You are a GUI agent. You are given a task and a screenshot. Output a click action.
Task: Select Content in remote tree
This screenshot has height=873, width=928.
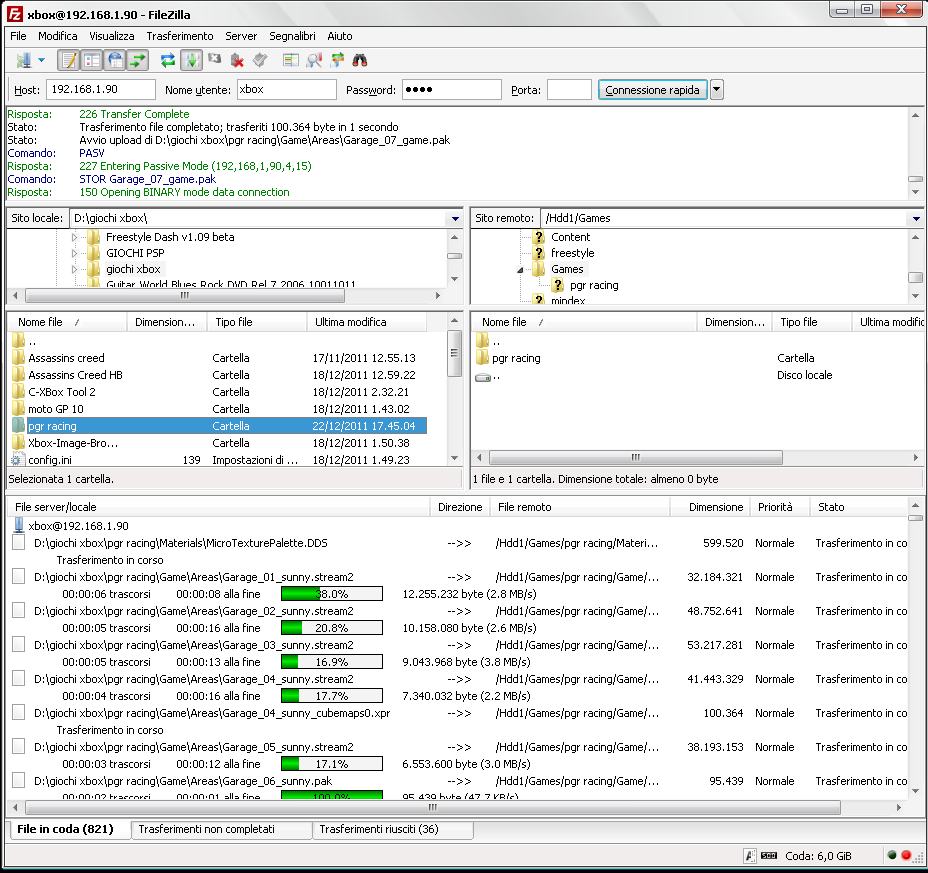571,237
